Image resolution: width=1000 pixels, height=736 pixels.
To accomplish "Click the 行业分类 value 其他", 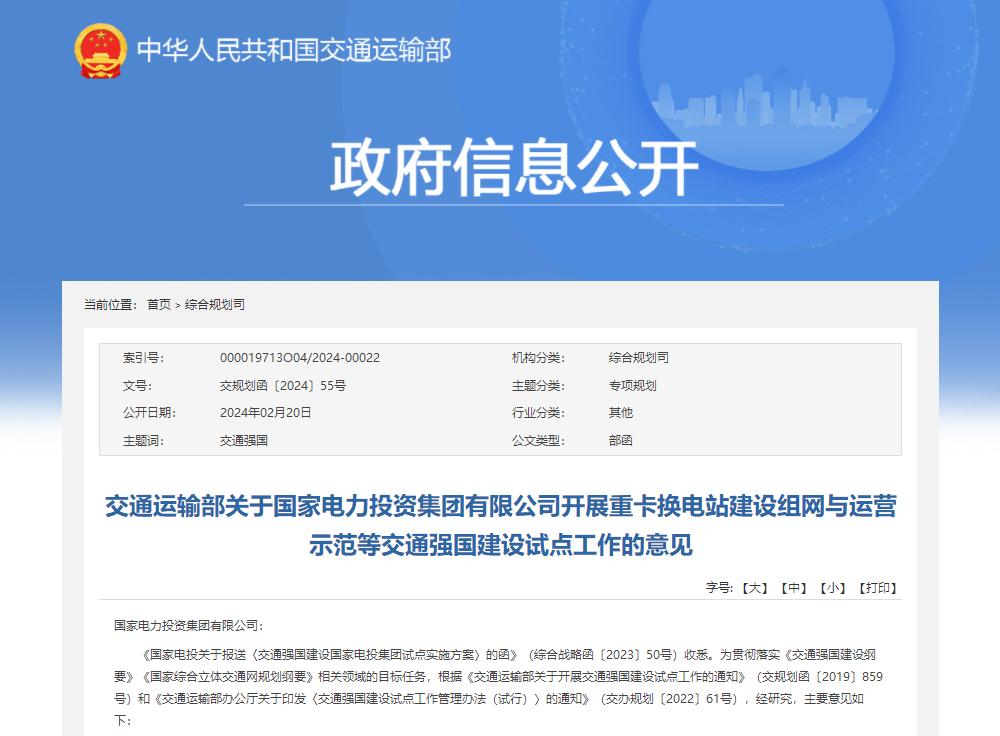I will pyautogui.click(x=621, y=413).
